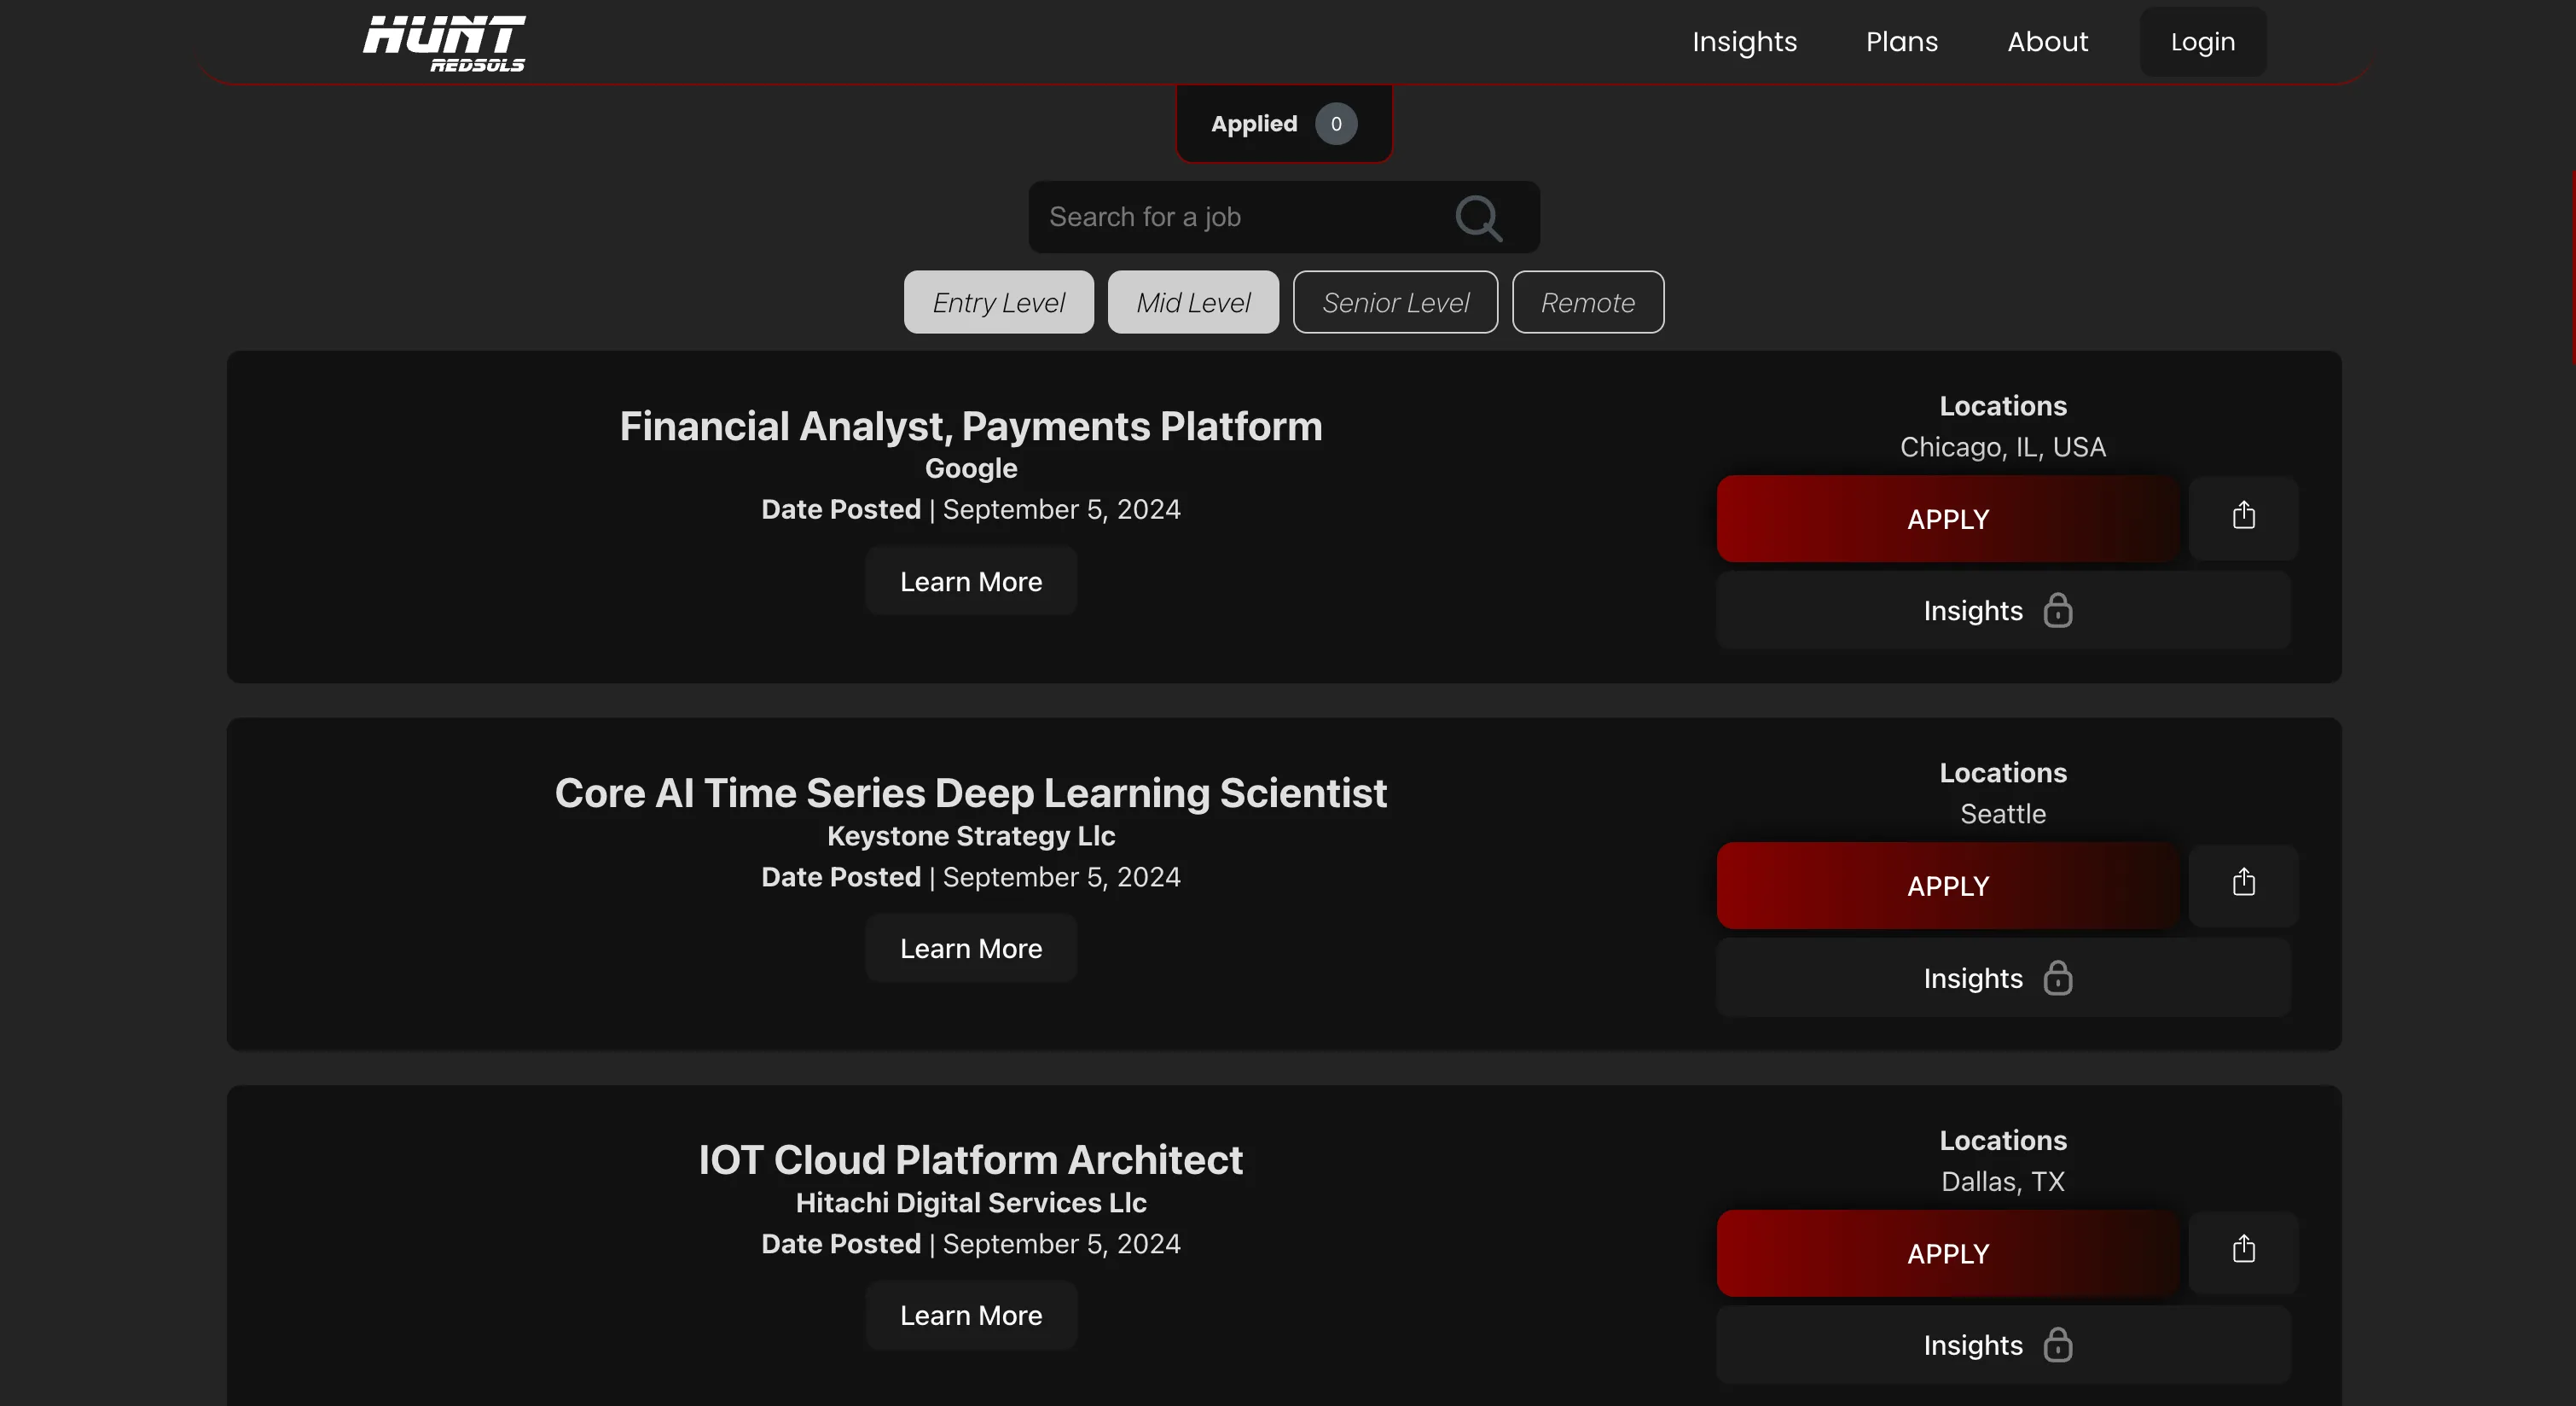
Task: Click the IOT Cloud Platform Architect title
Action: click(x=970, y=1160)
